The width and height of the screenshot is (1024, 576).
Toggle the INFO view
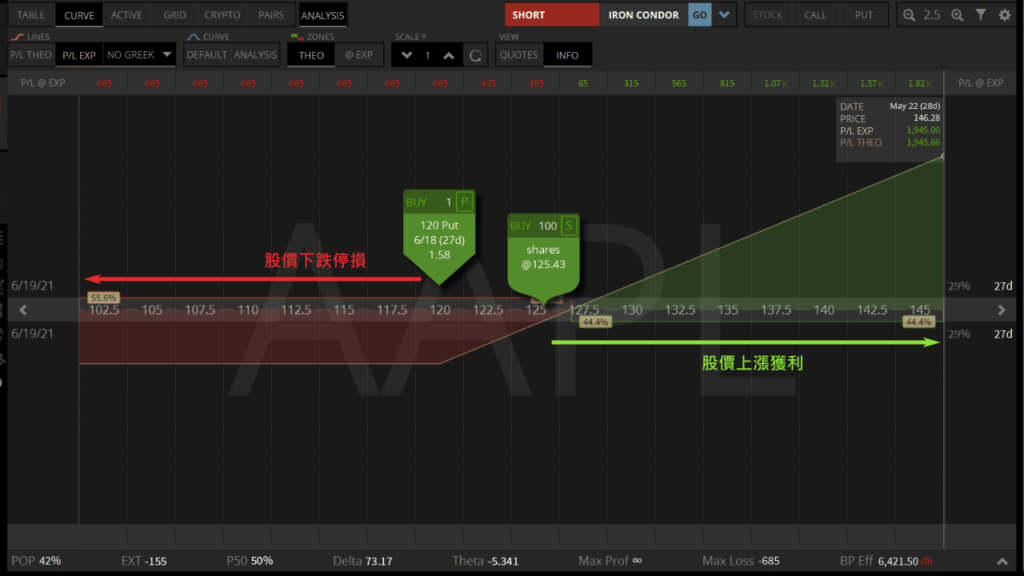coord(567,55)
